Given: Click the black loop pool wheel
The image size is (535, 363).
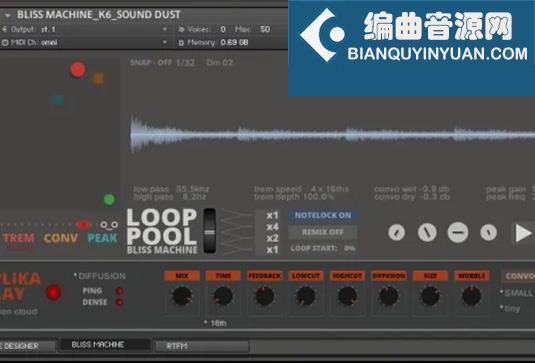Looking at the screenshot, I should (209, 231).
